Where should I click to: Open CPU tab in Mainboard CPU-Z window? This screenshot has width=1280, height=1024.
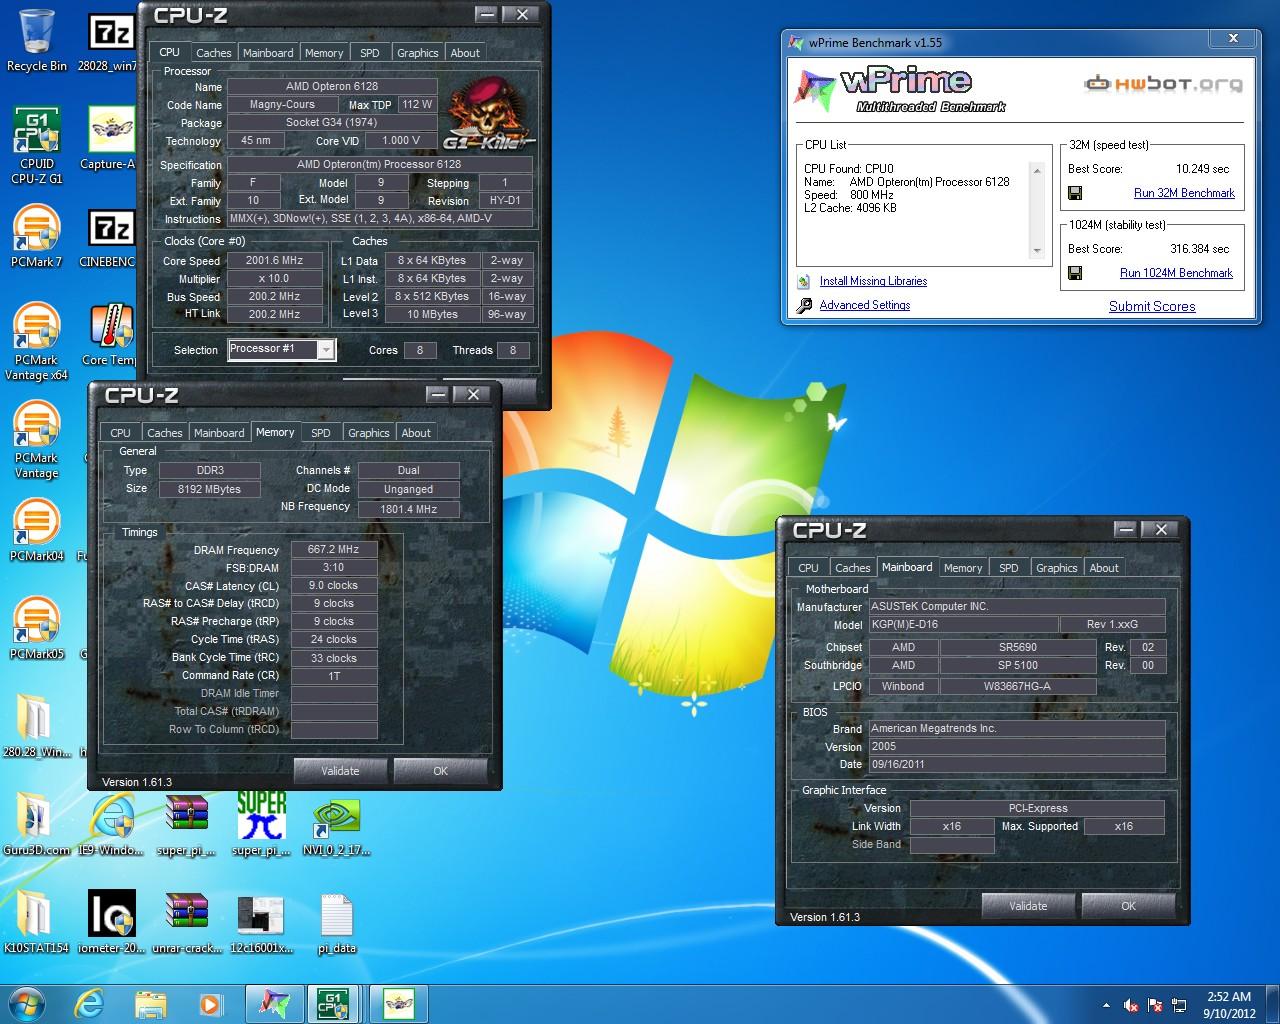[808, 568]
